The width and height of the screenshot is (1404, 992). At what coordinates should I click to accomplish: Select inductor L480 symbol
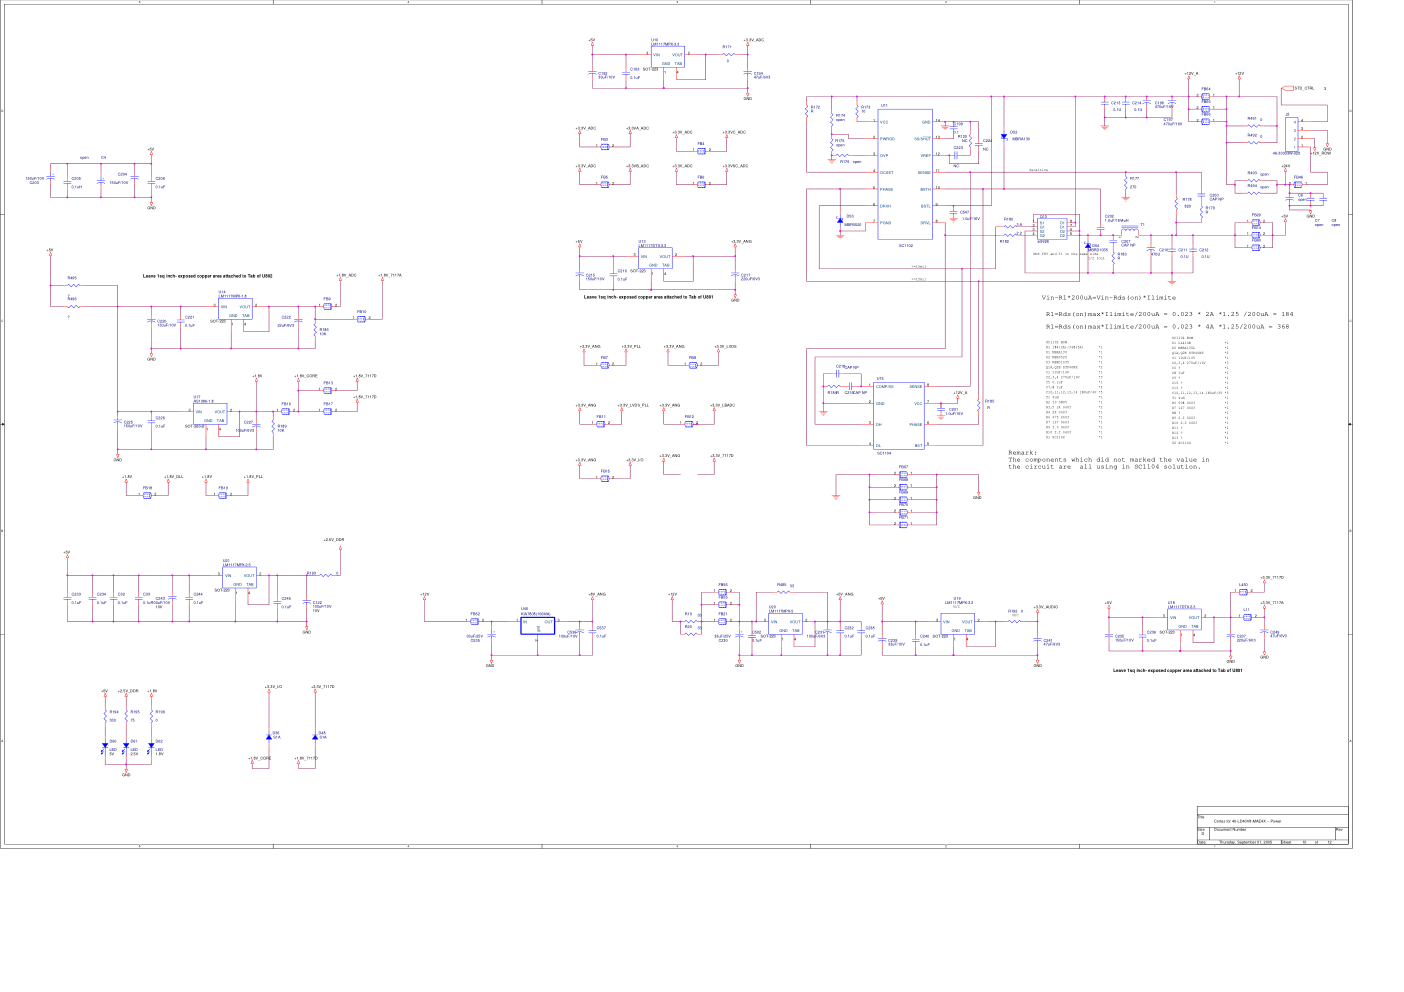pos(1243,591)
